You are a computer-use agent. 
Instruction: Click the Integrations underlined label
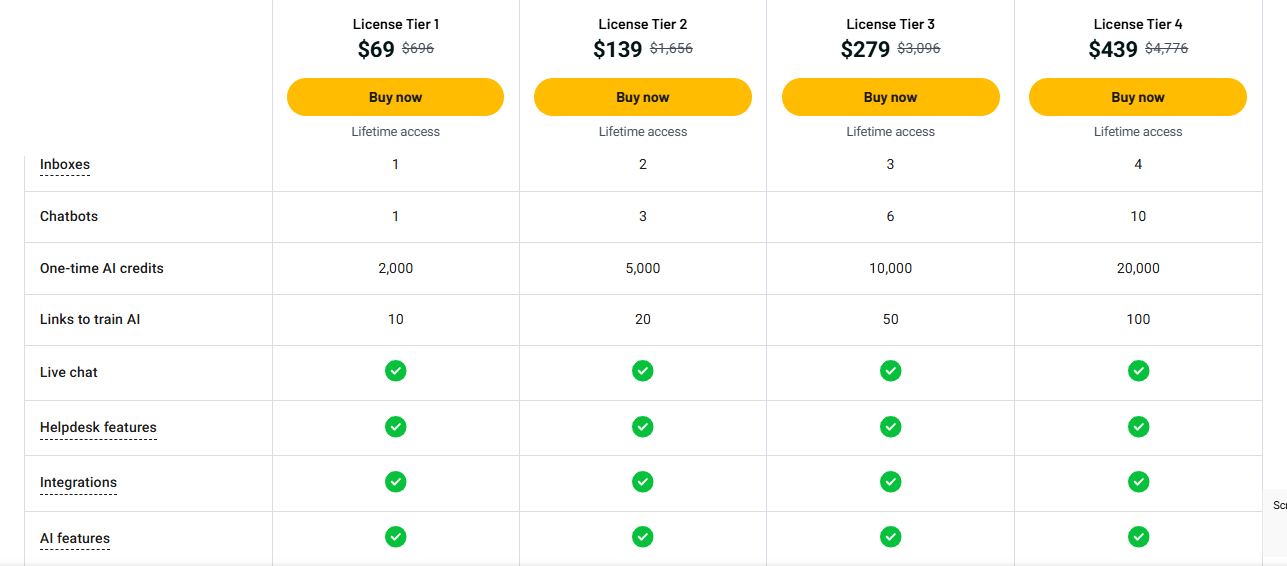point(78,482)
